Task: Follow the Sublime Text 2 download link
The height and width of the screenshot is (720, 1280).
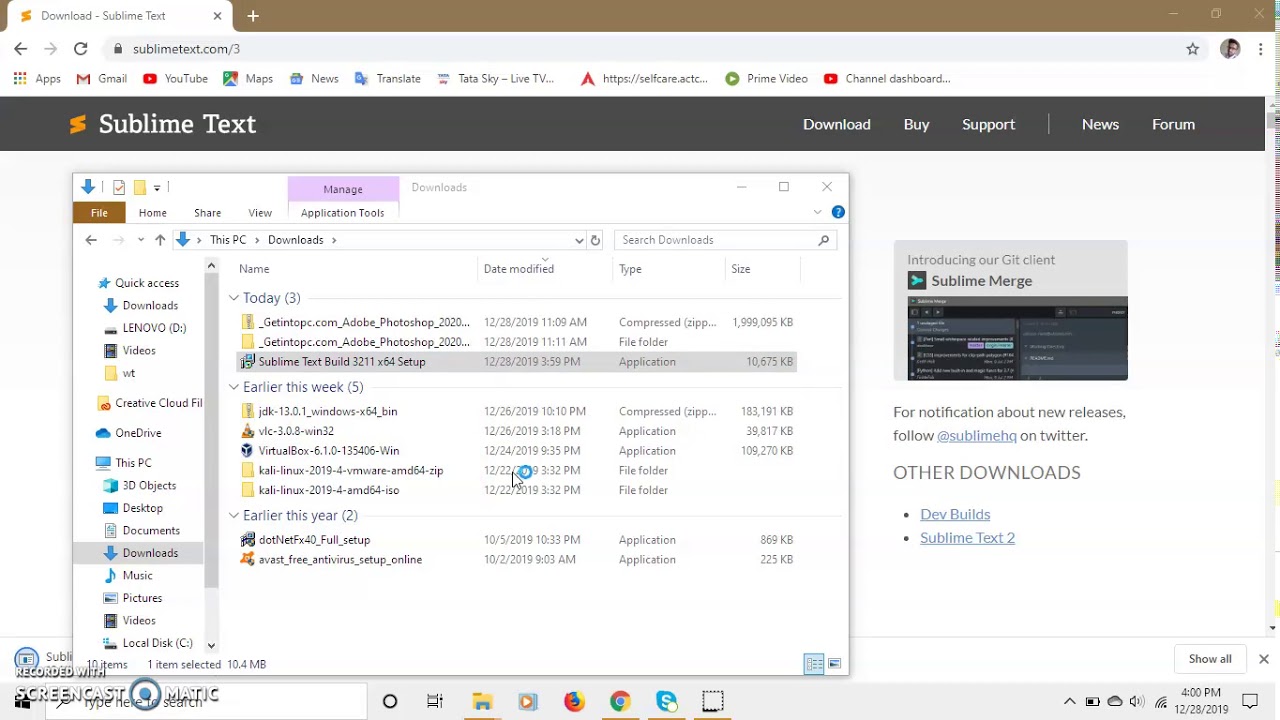Action: (x=967, y=538)
